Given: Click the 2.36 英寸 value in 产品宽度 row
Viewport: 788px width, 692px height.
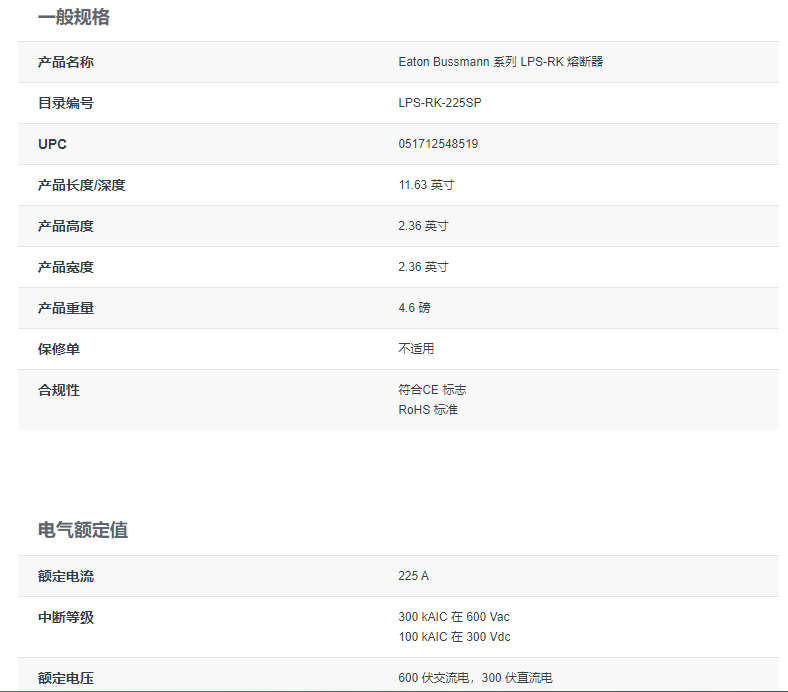Looking at the screenshot, I should 423,267.
